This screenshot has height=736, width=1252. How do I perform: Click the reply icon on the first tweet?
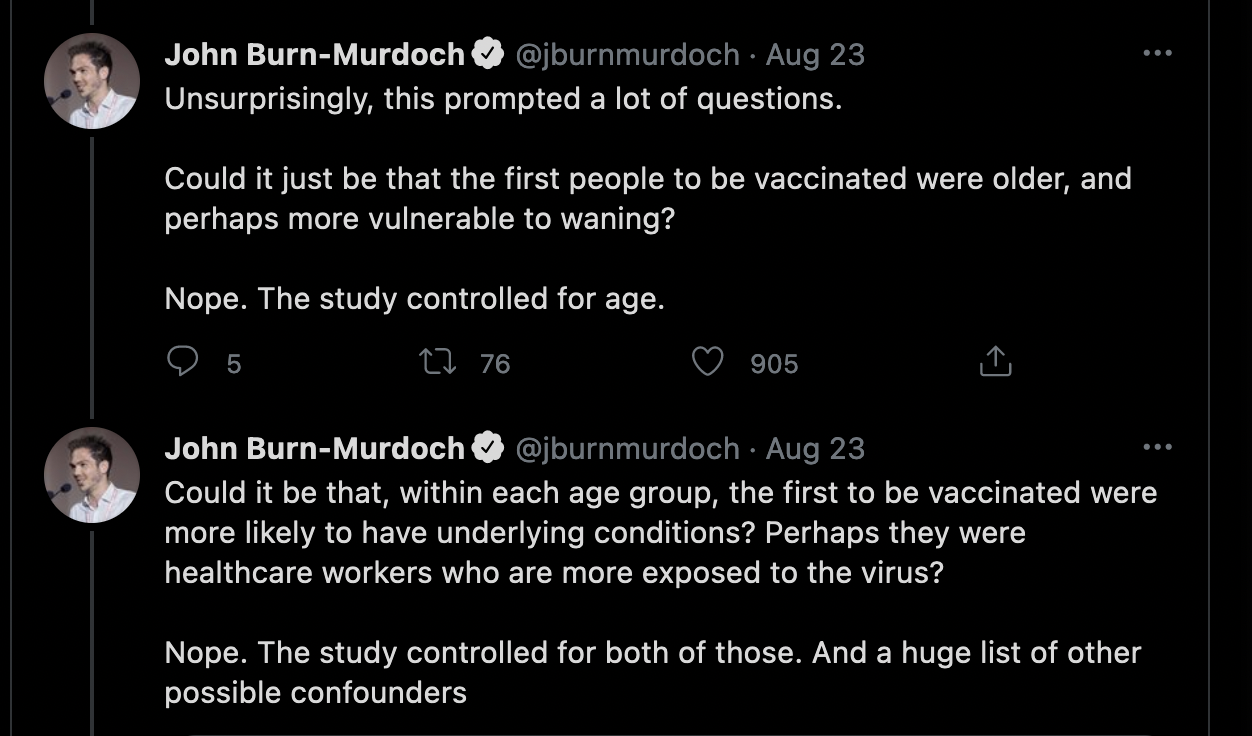point(181,363)
